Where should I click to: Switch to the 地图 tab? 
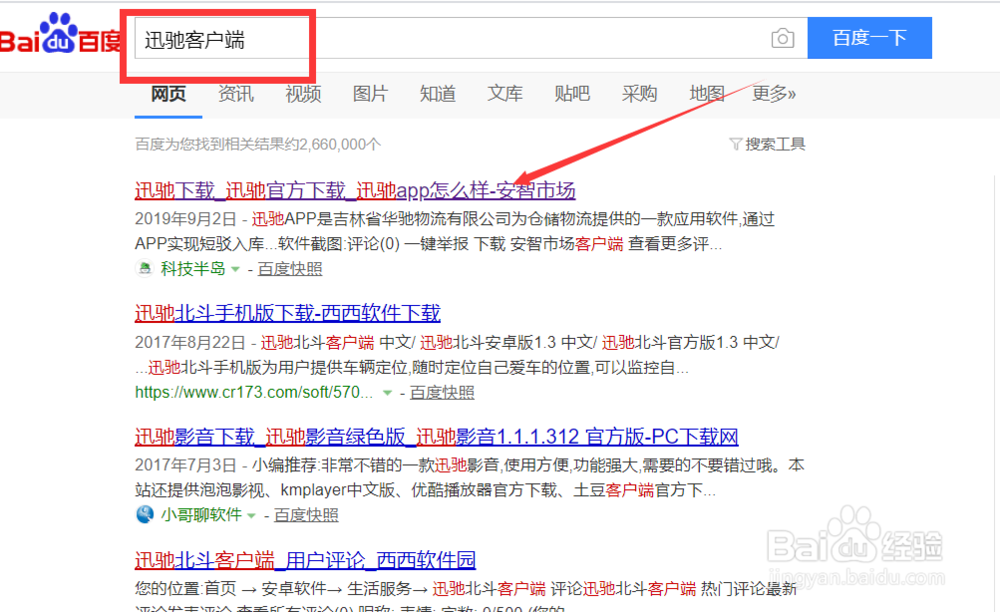(x=707, y=94)
